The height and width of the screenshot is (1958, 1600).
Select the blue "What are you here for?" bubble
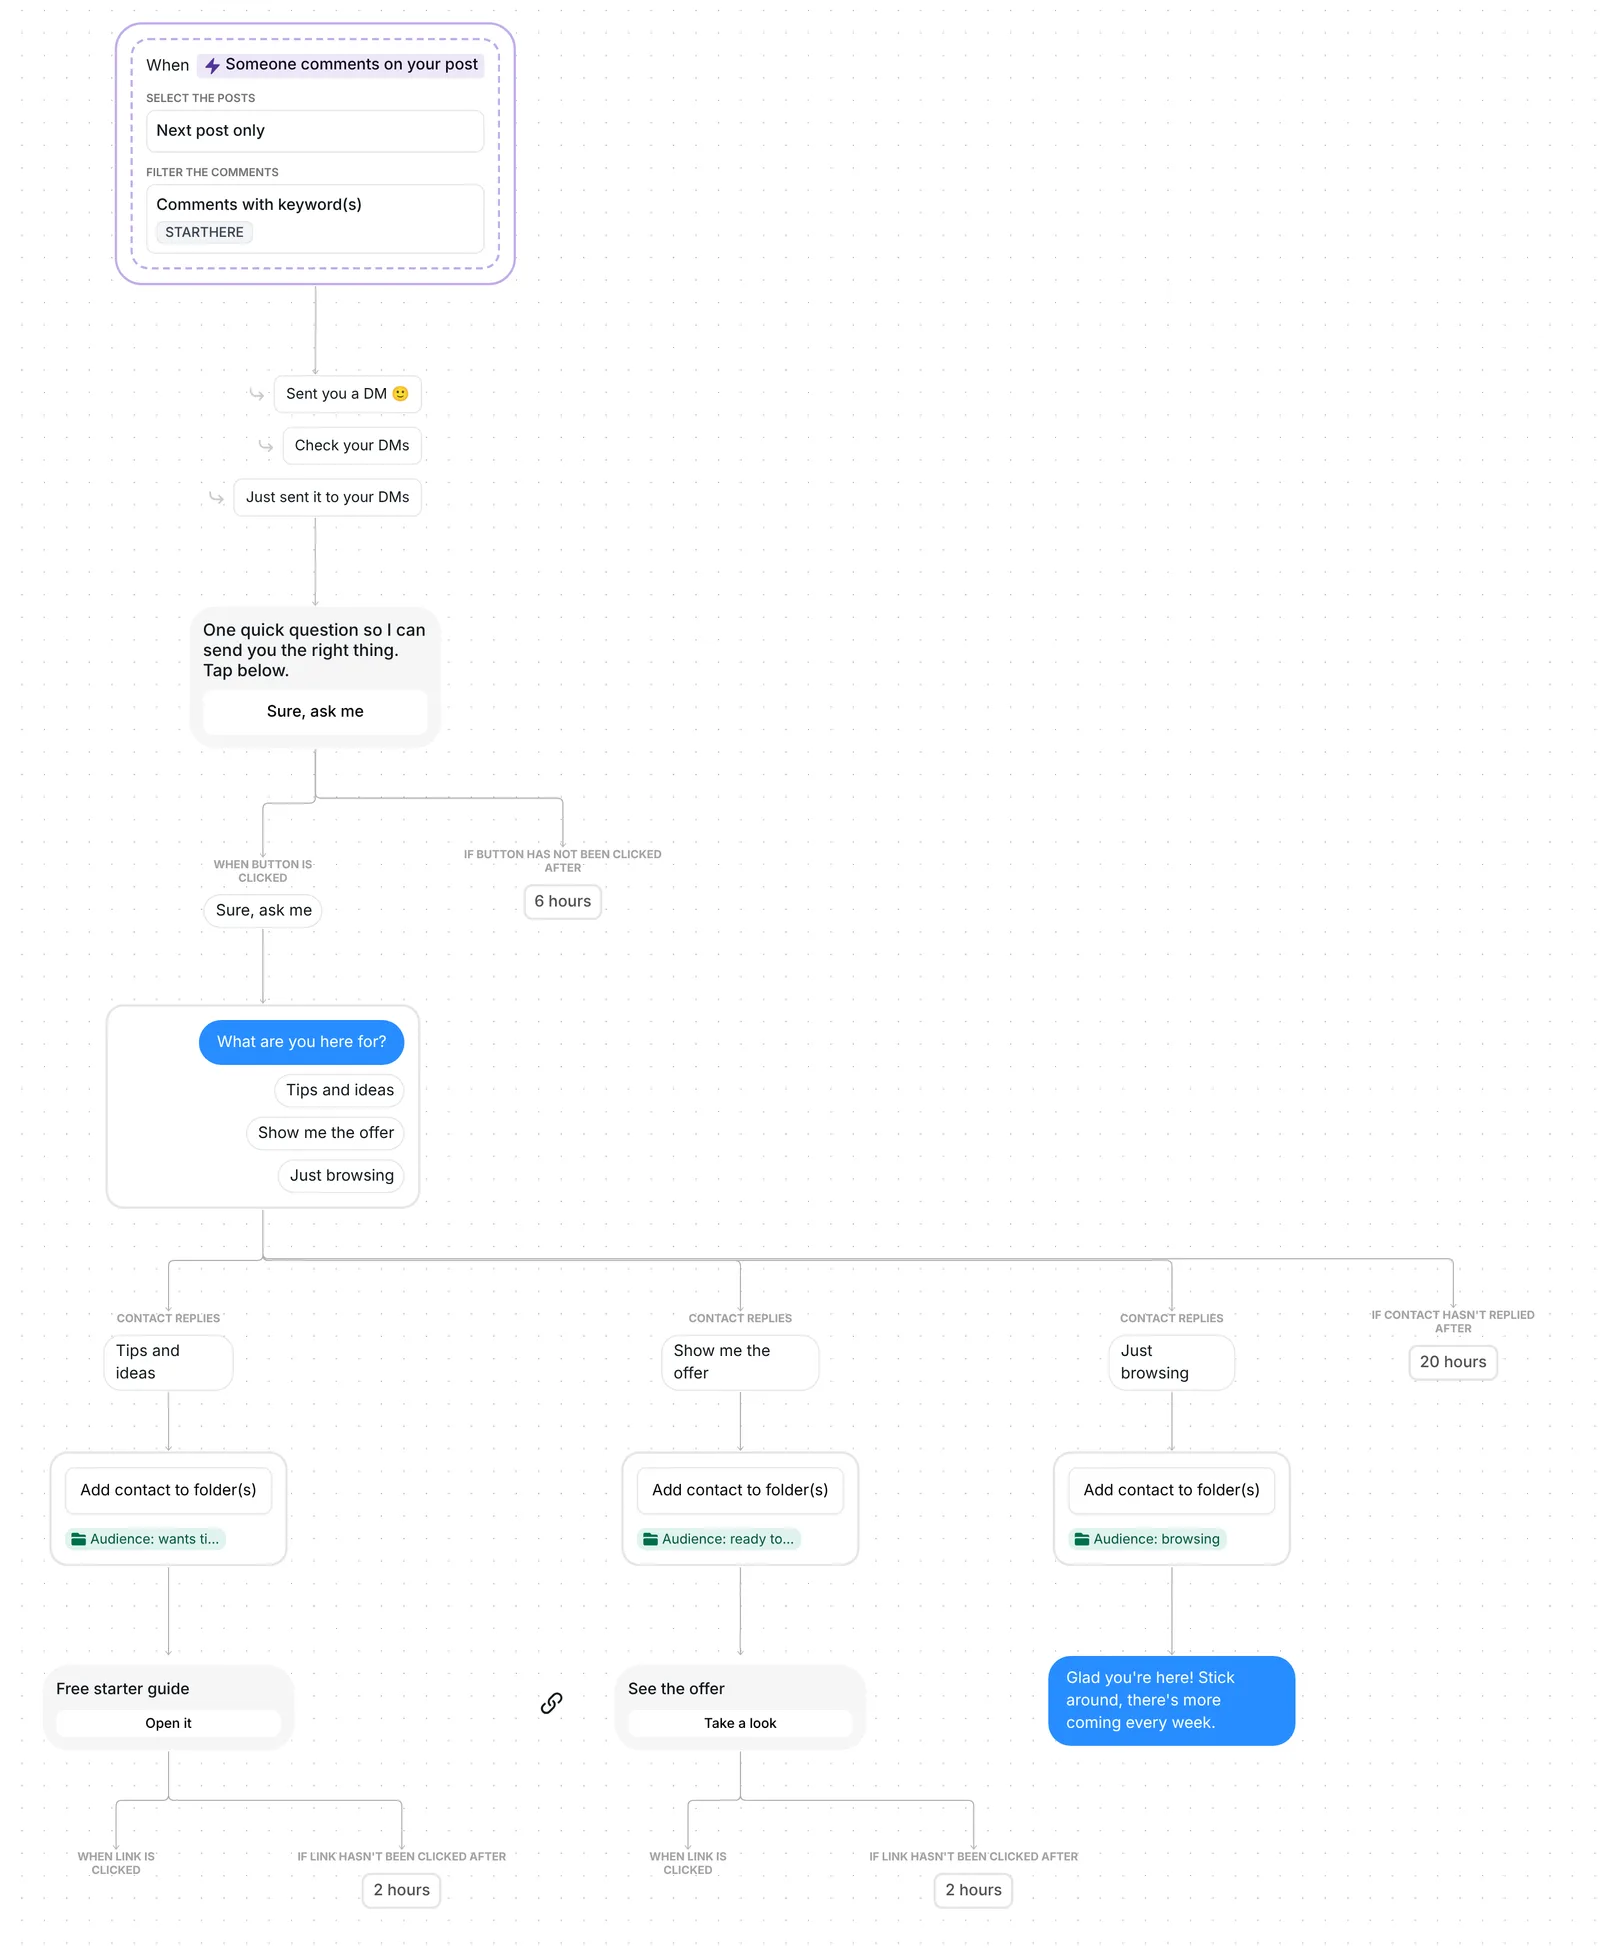click(x=301, y=1042)
